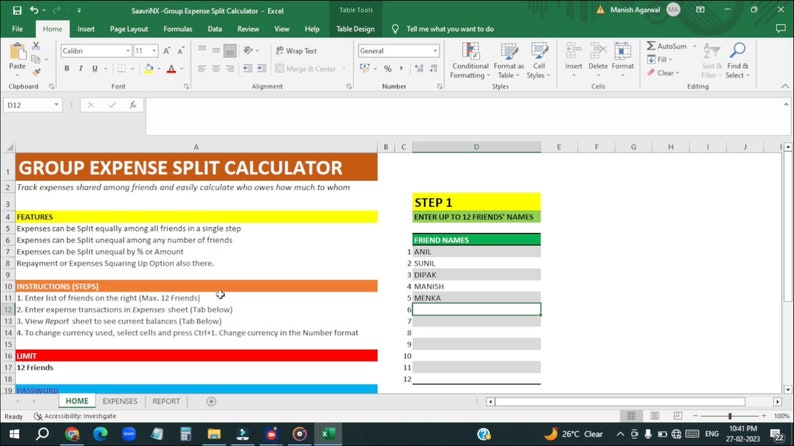Open the Clear dropdown

tap(663, 73)
